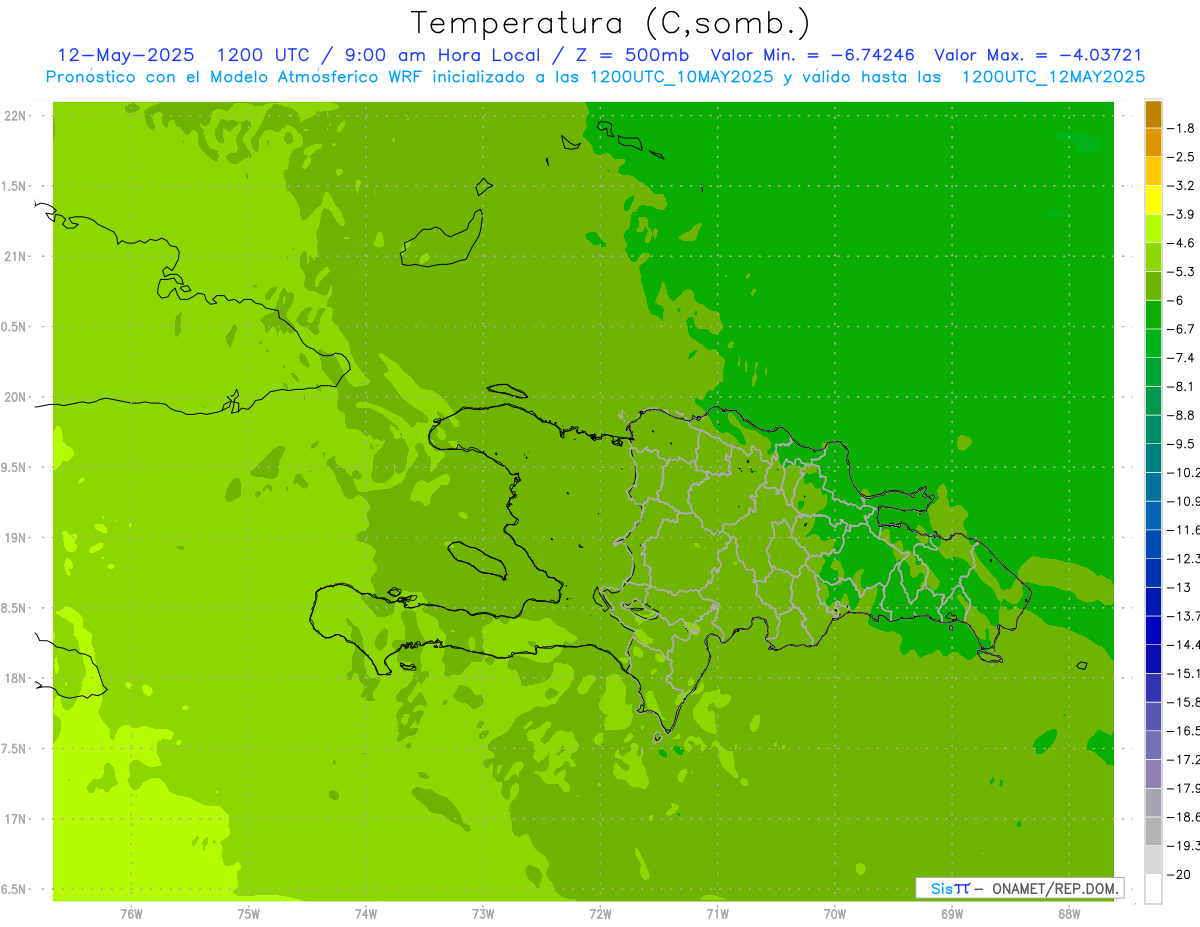Click the '68W' longitude label
1200x927 pixels.
1069,913
